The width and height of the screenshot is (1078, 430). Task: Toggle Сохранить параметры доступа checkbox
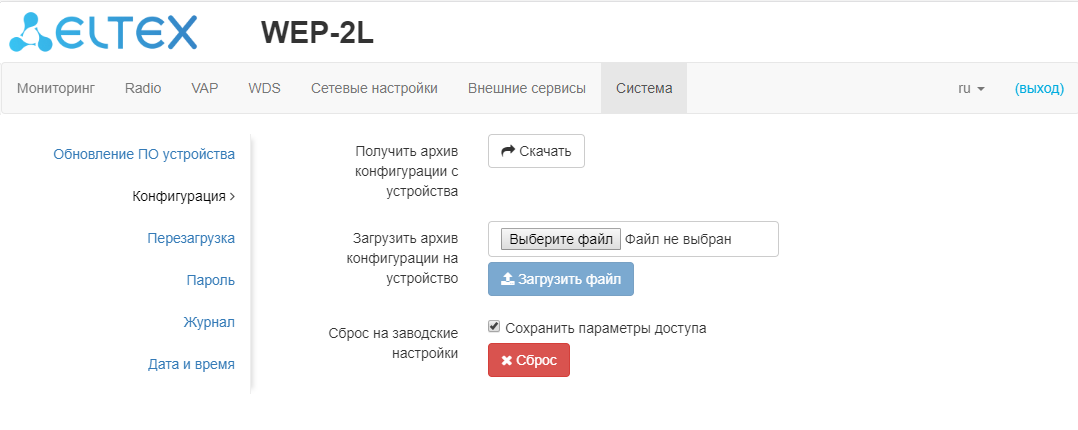tap(494, 327)
